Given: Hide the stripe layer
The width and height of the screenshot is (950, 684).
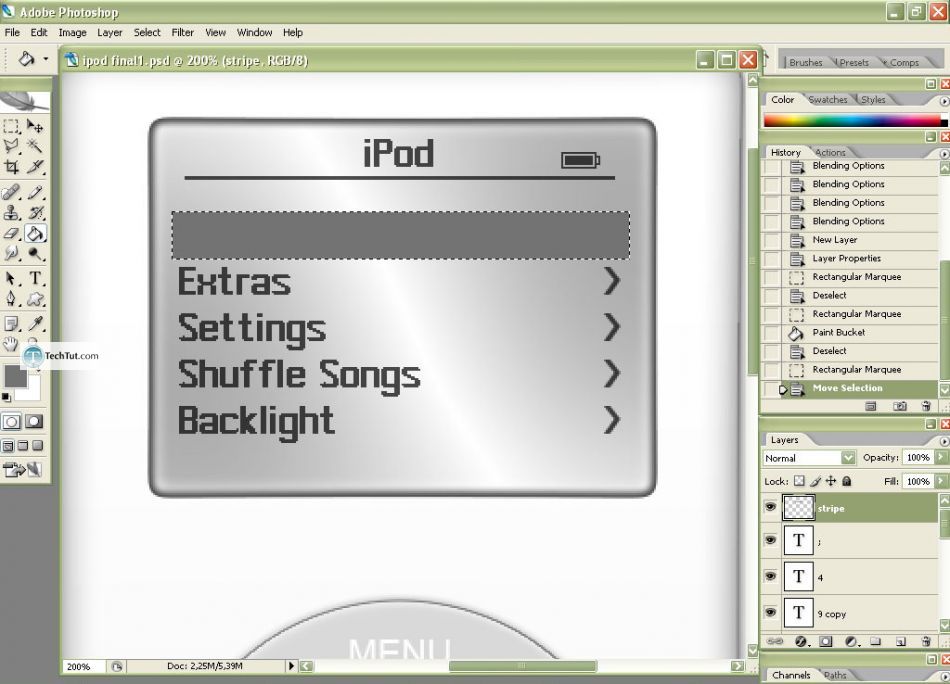Looking at the screenshot, I should pyautogui.click(x=771, y=506).
